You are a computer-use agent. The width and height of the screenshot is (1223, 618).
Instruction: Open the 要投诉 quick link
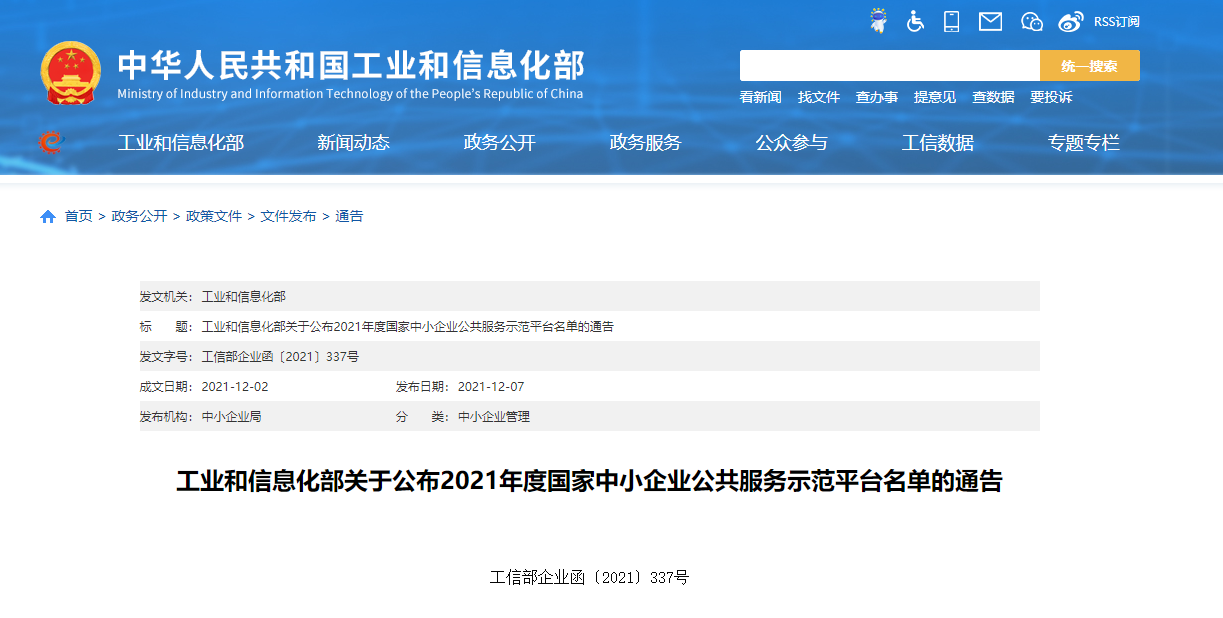click(1050, 97)
